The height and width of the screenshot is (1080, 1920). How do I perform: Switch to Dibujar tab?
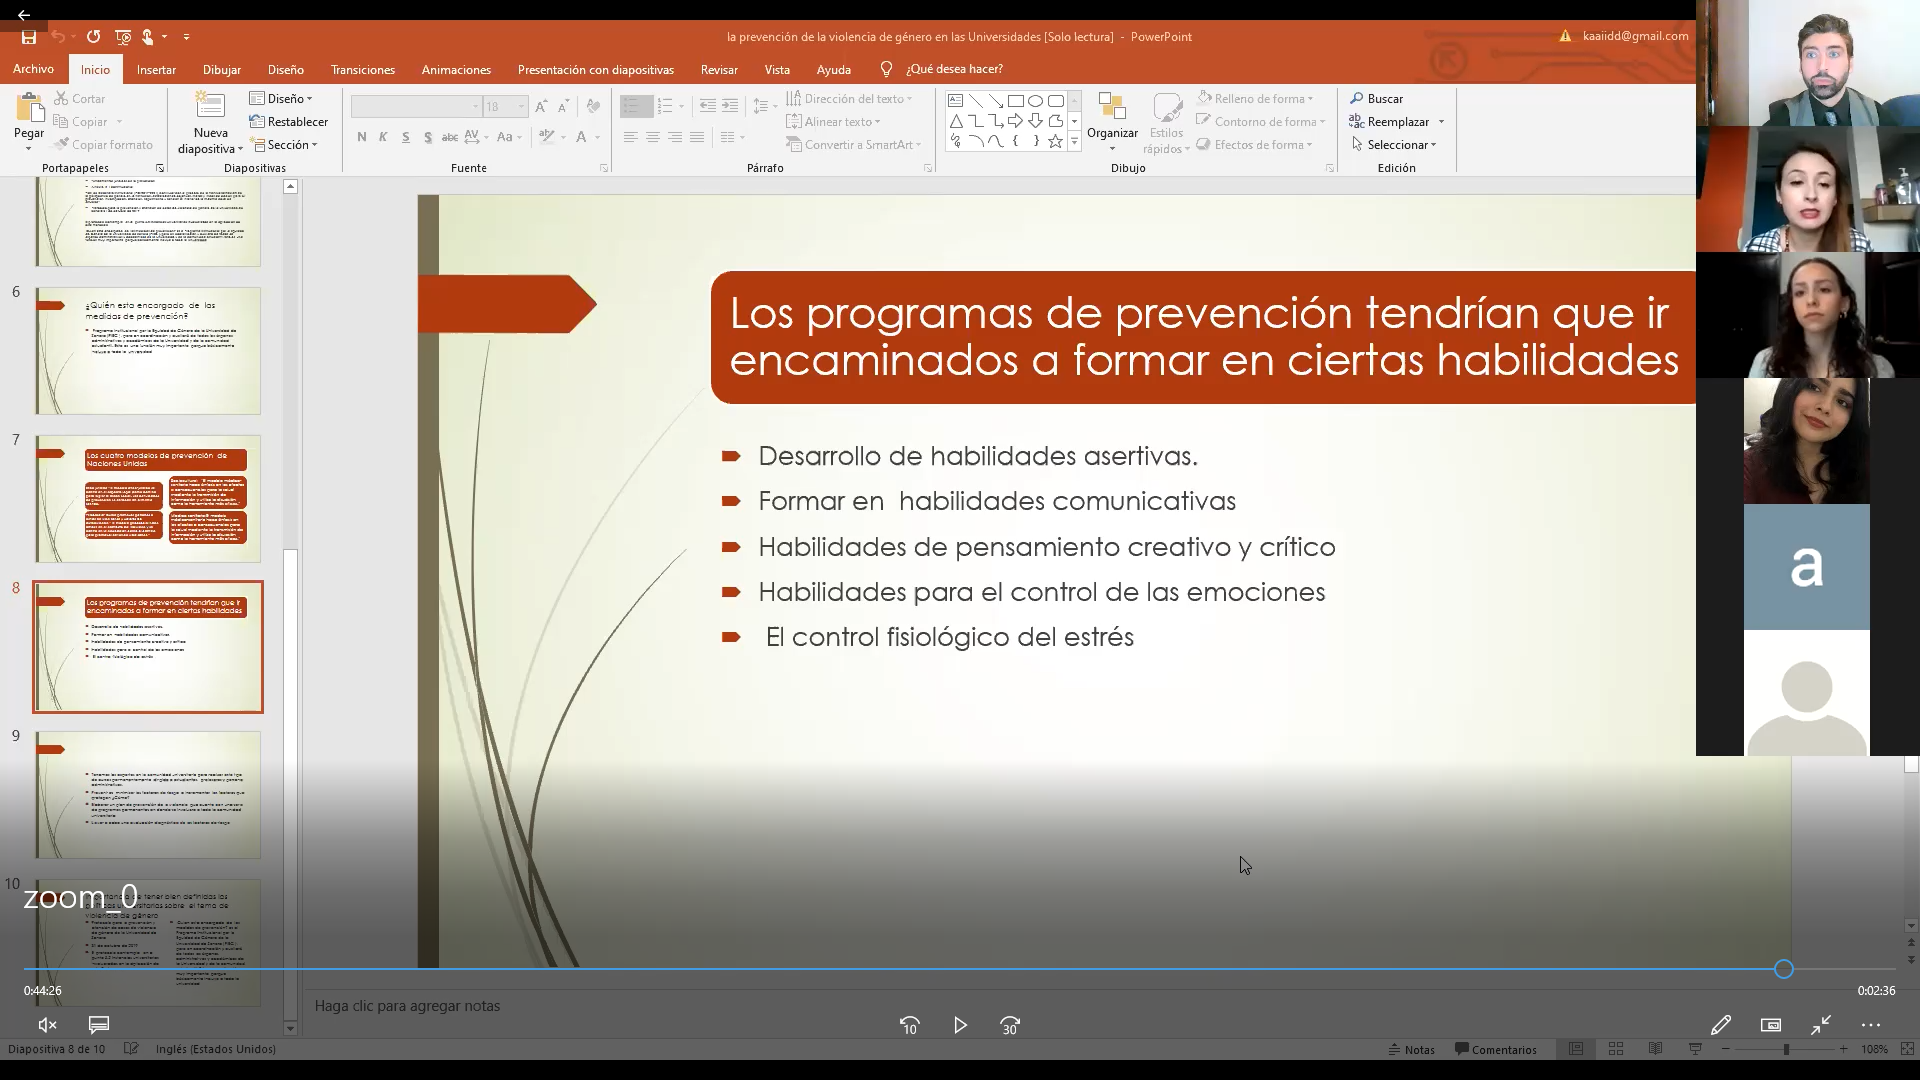pyautogui.click(x=222, y=70)
